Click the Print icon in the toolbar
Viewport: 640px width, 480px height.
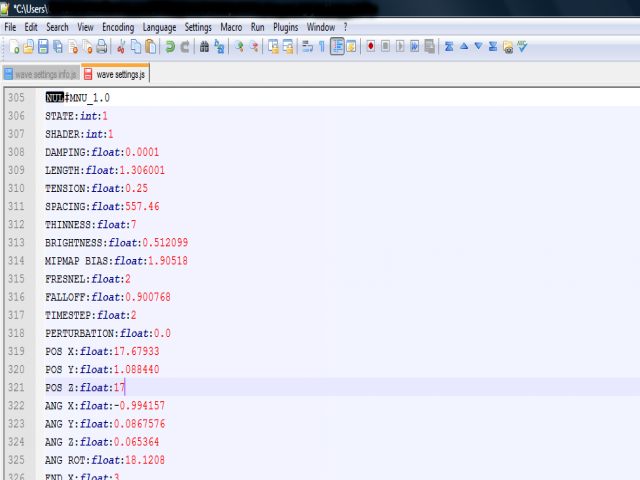tap(101, 46)
